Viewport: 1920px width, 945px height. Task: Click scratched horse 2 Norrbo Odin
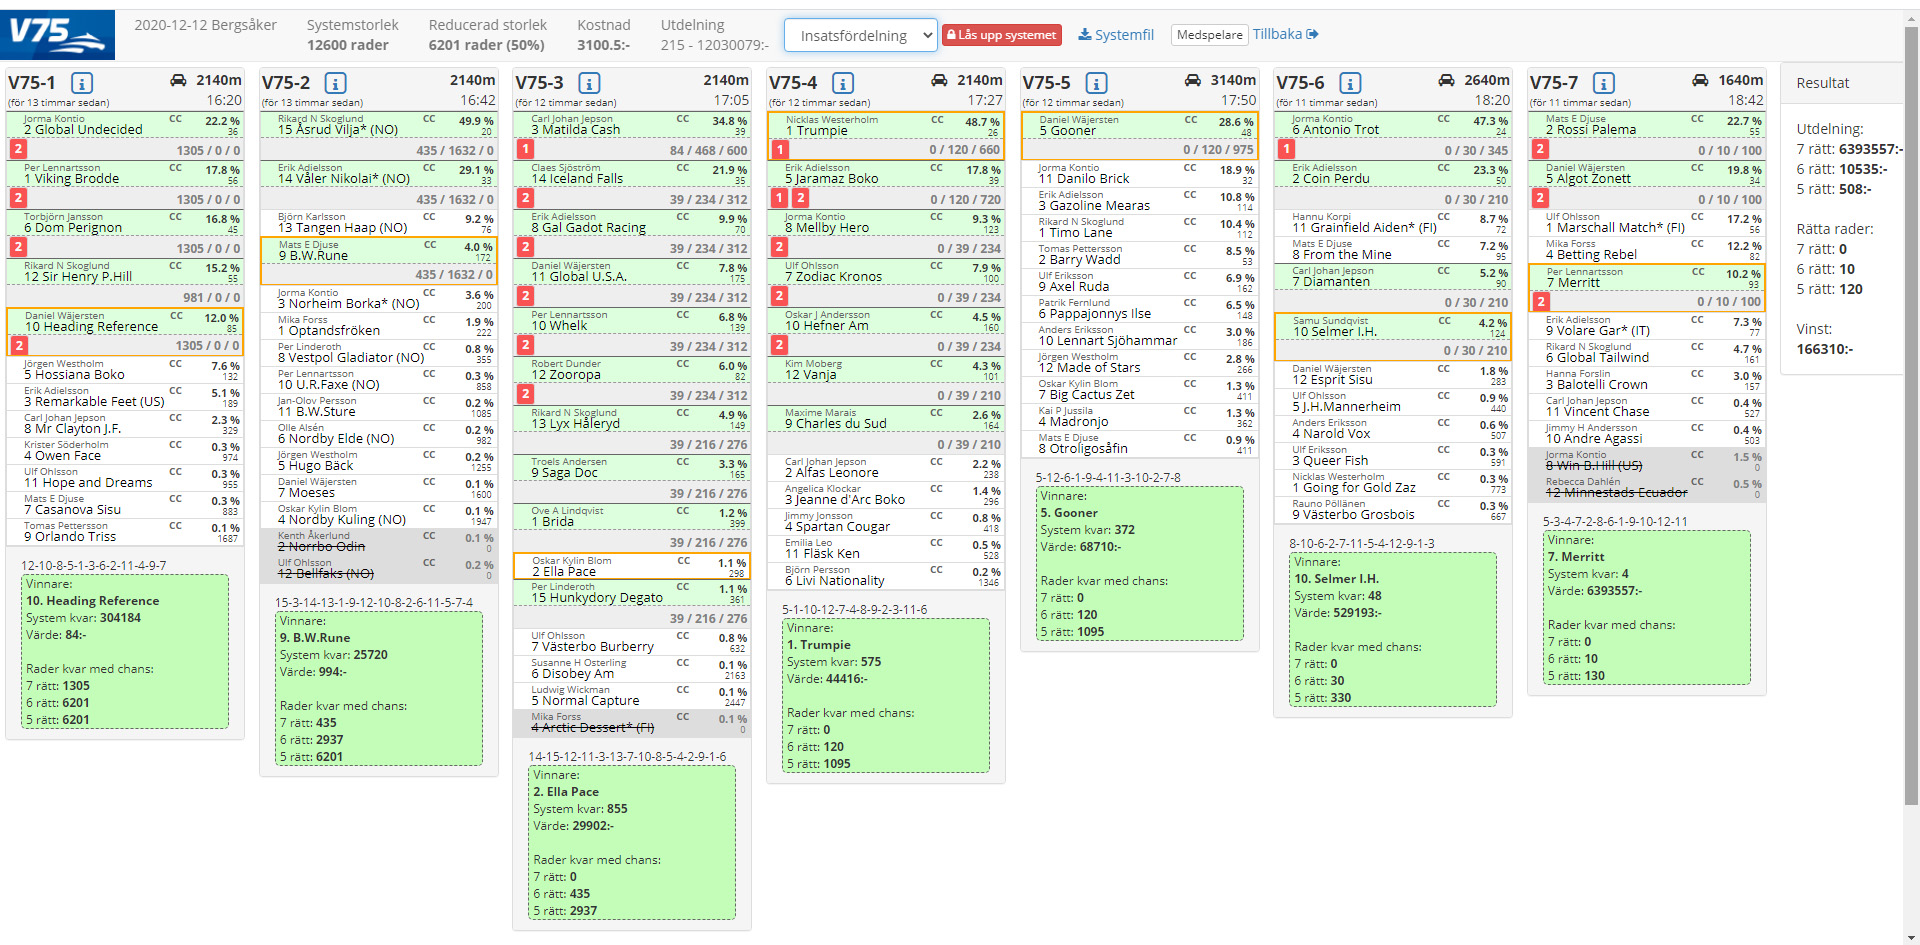click(378, 541)
